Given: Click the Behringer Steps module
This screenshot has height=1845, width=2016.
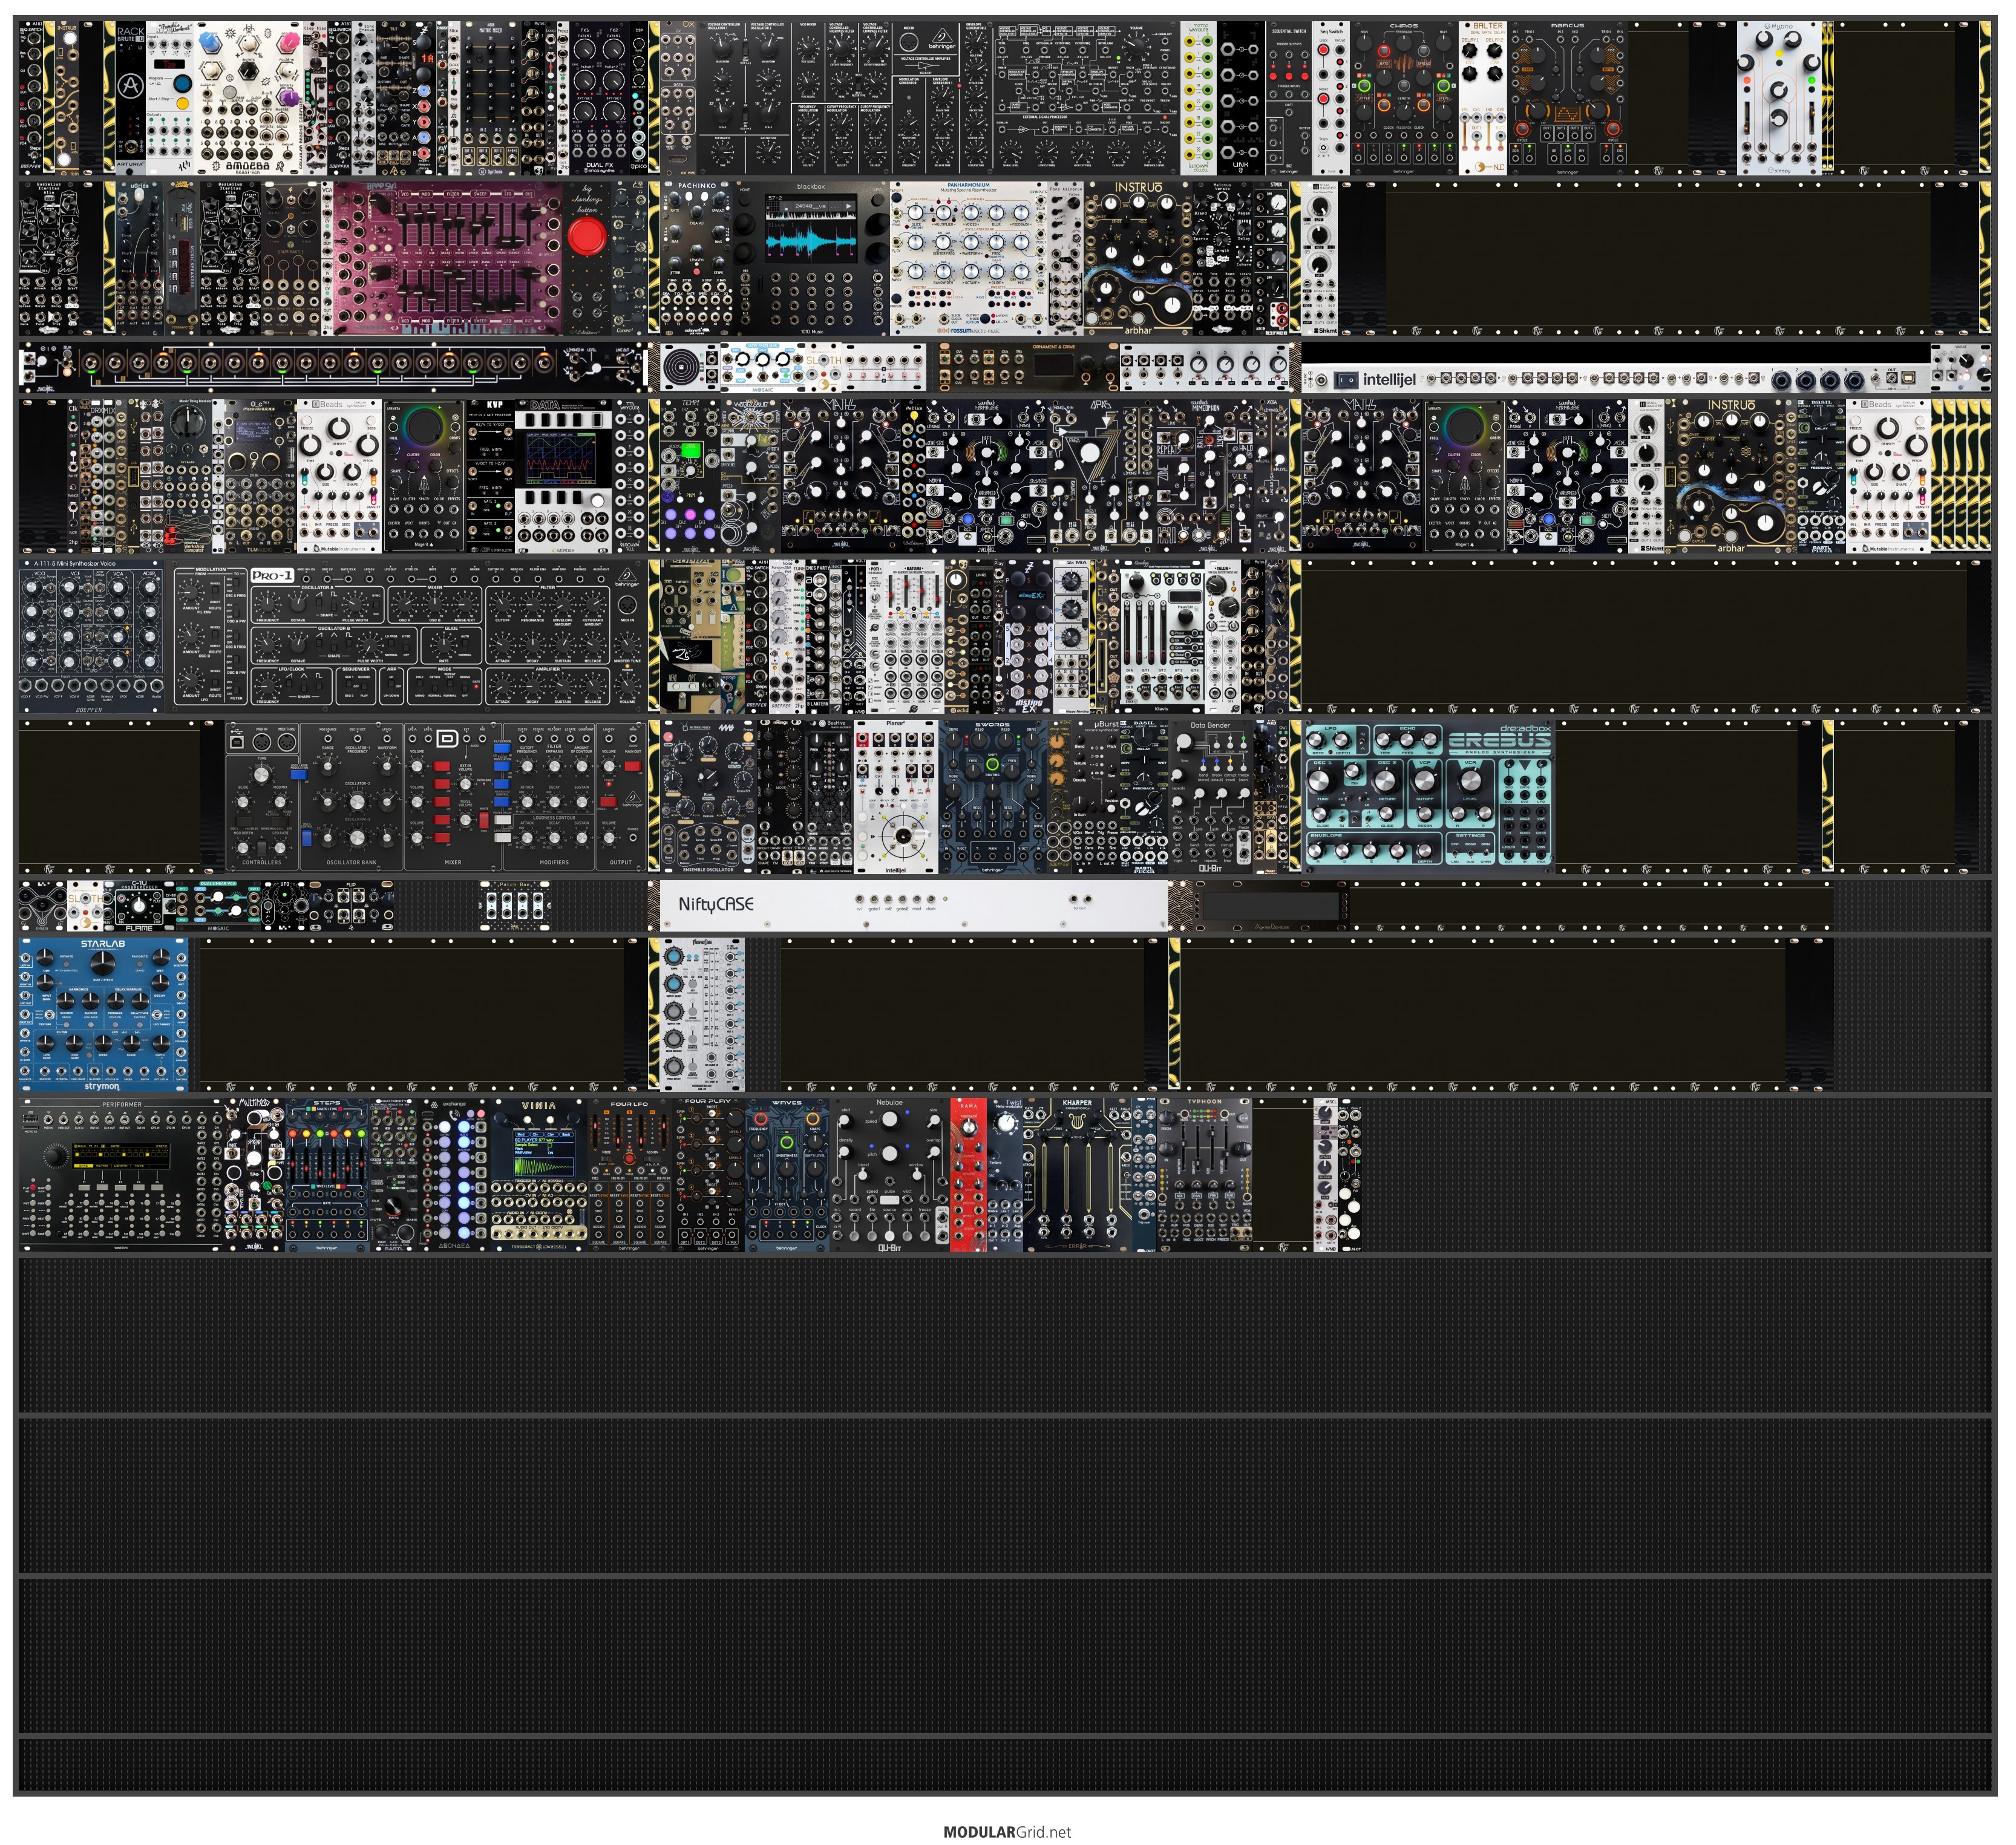Looking at the screenshot, I should point(327,1175).
